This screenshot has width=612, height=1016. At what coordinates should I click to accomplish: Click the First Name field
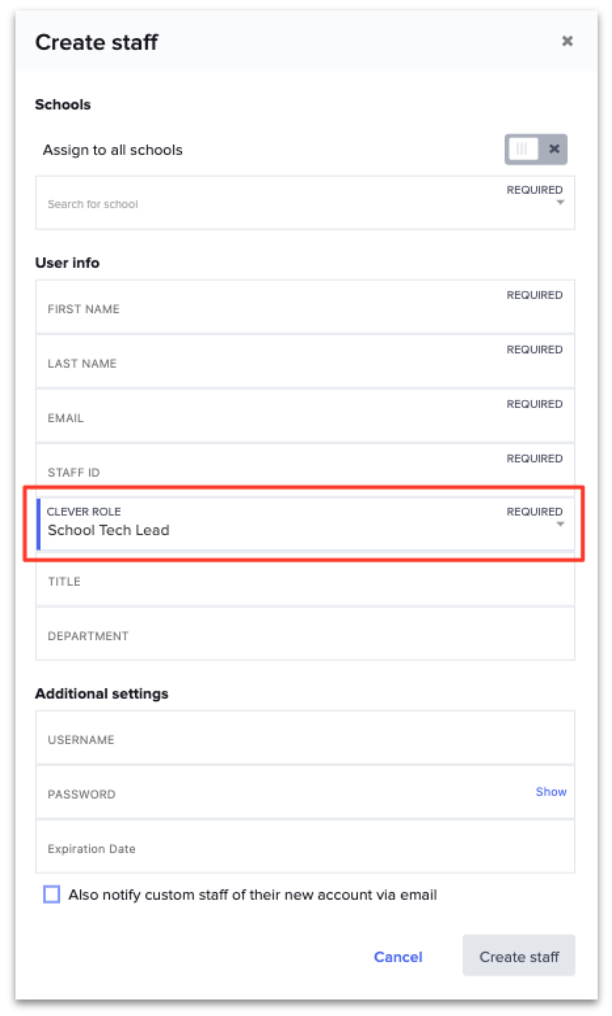point(270,308)
